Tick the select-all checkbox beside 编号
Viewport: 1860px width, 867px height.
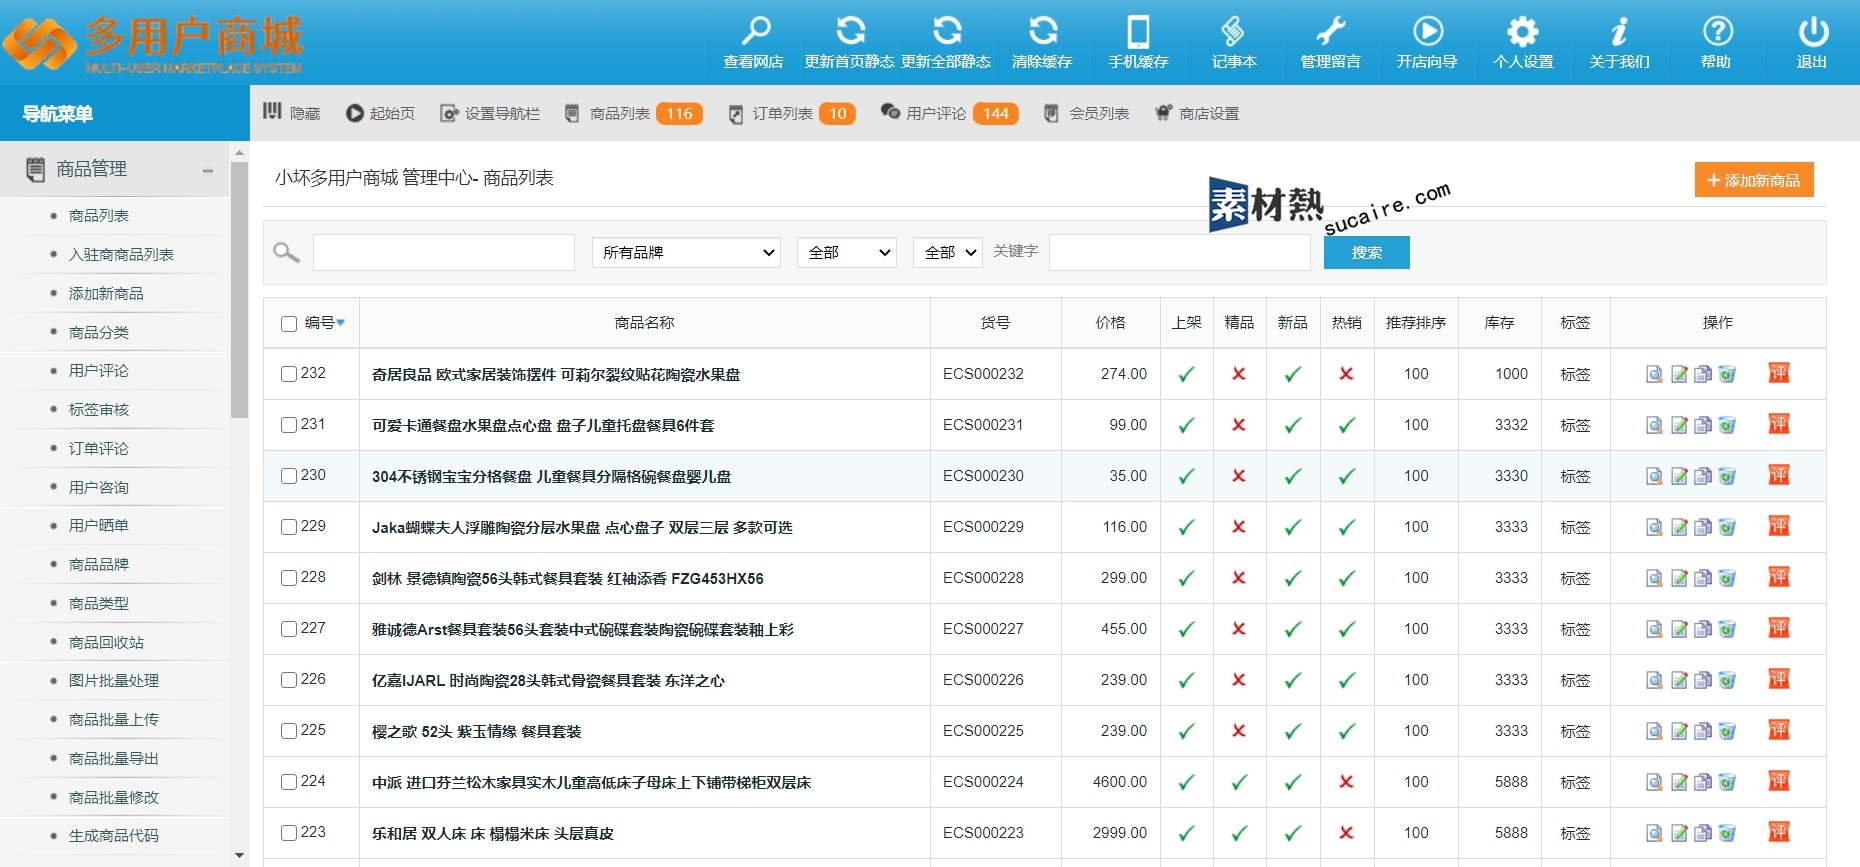(x=289, y=323)
